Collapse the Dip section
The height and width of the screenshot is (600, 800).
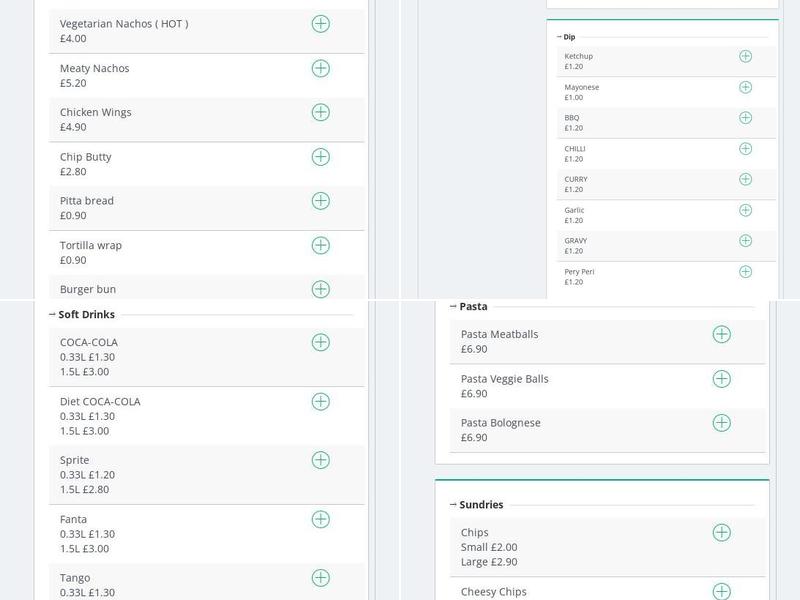click(559, 37)
